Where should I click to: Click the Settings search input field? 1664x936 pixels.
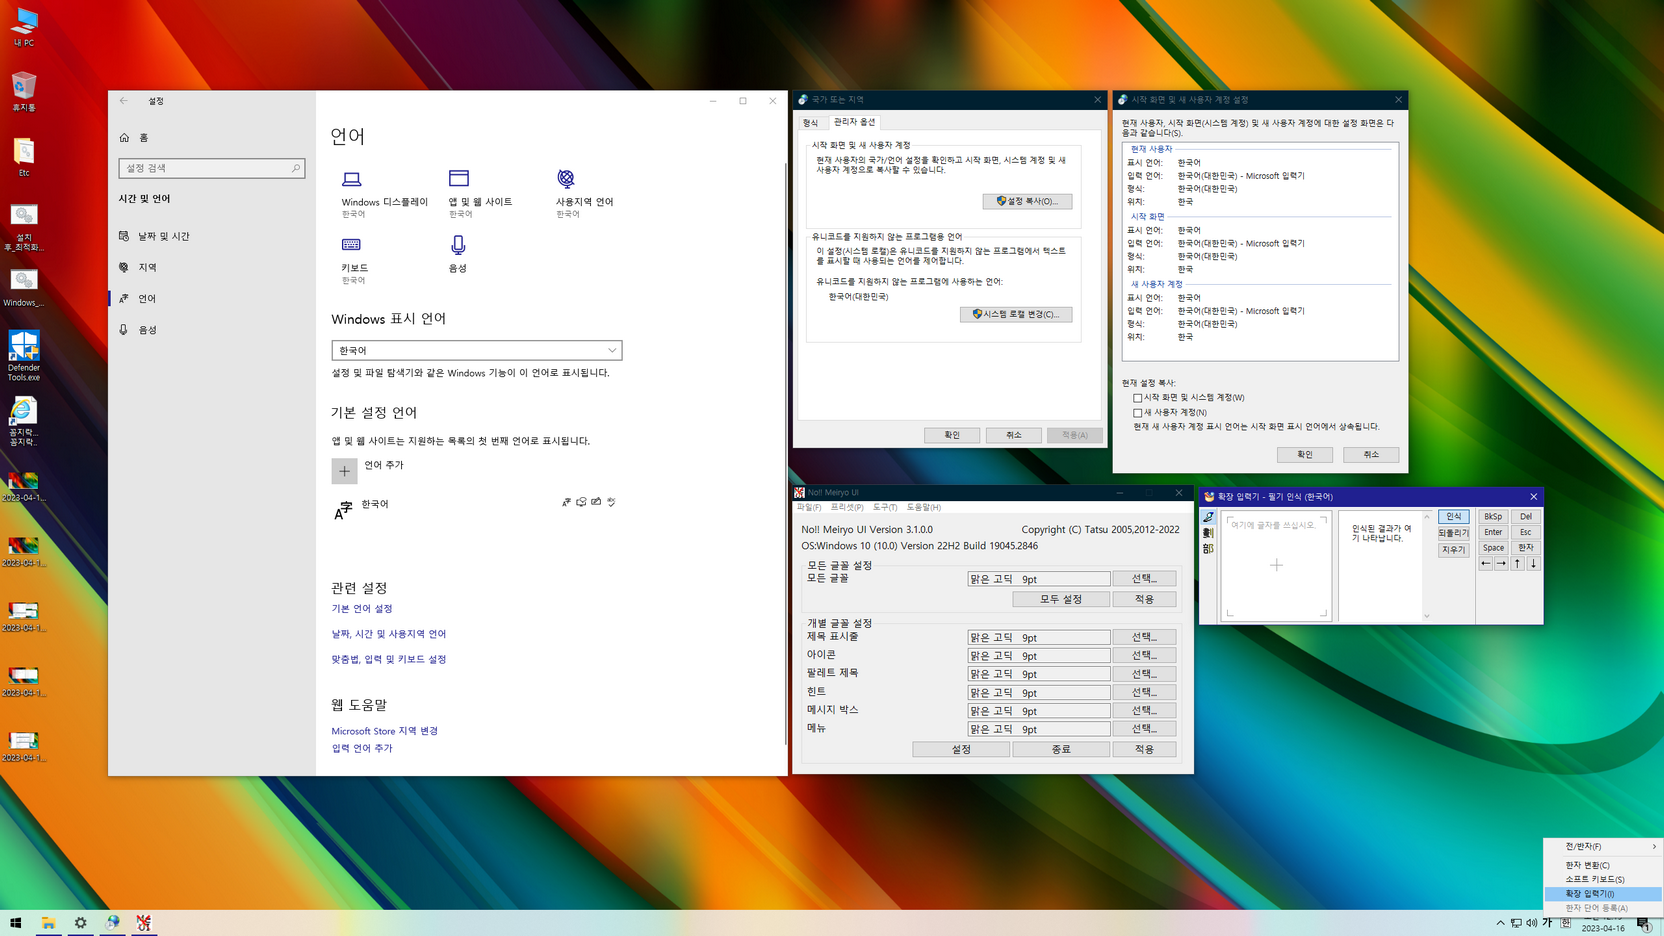click(211, 168)
